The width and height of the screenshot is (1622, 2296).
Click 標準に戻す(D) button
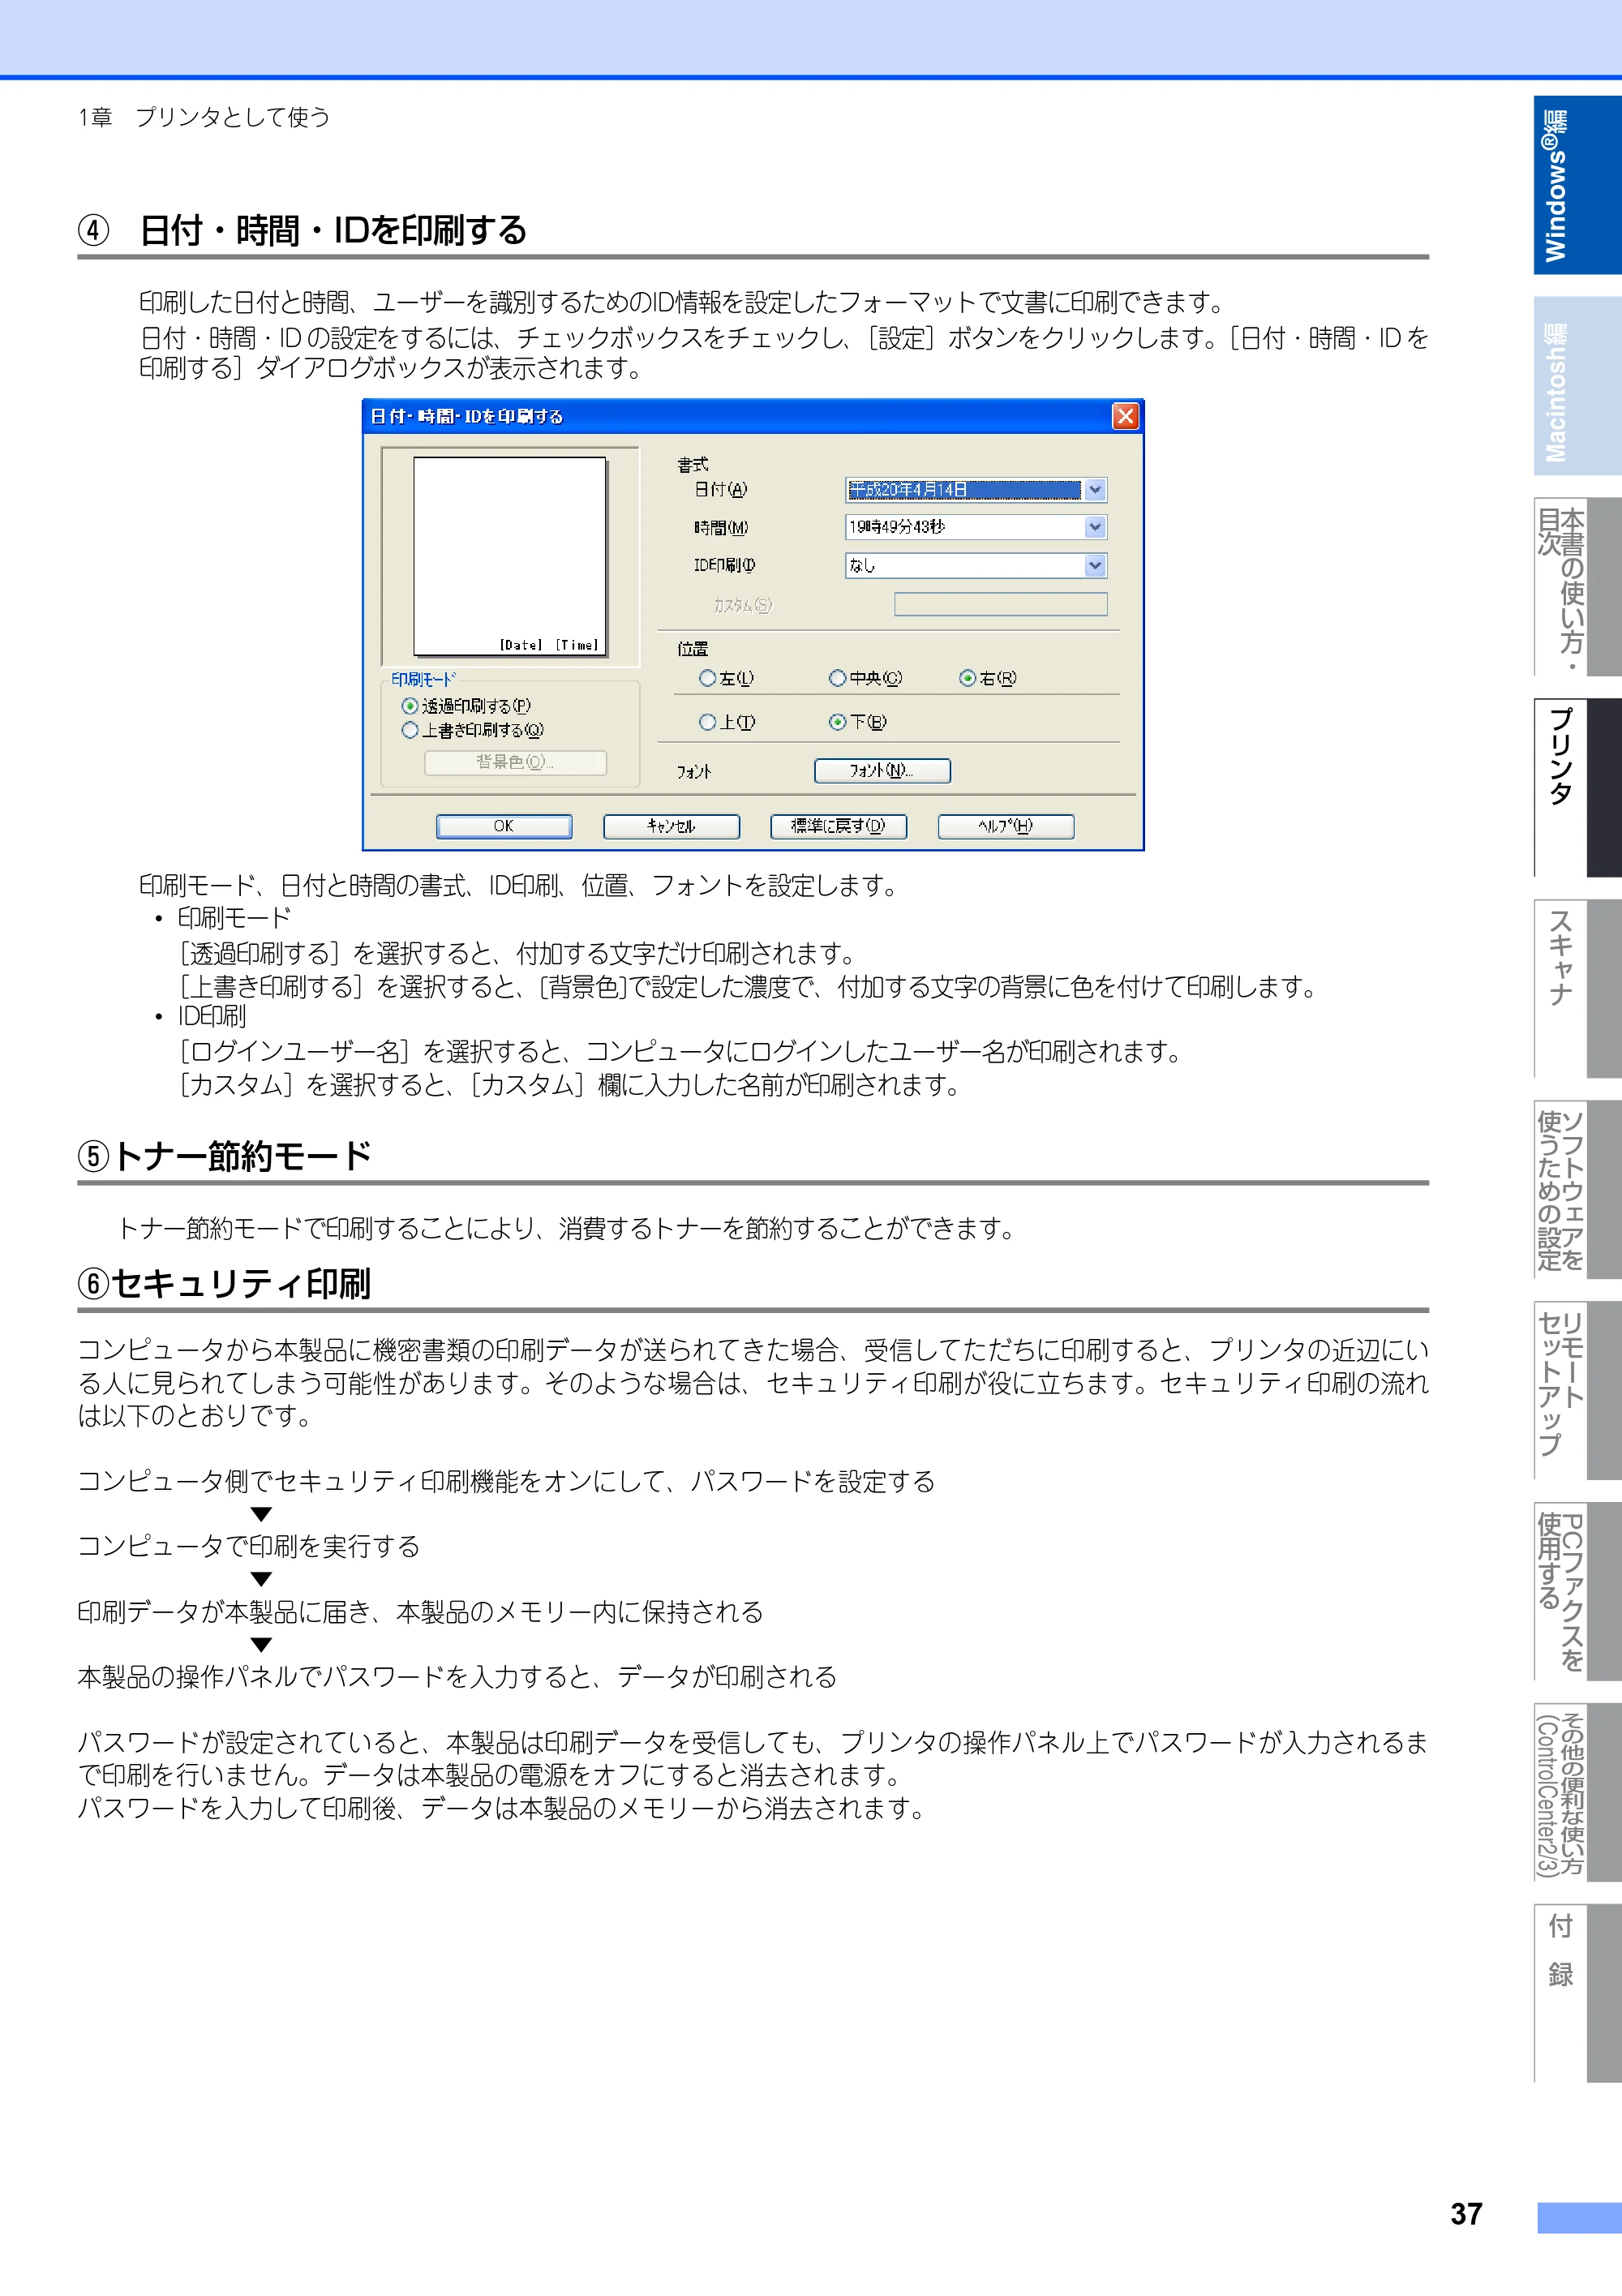point(838,826)
